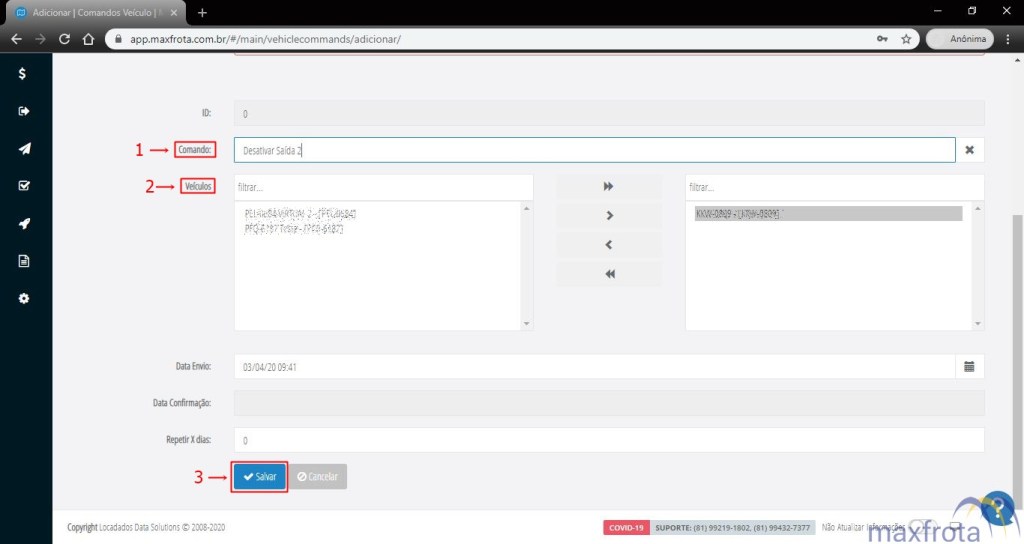
Task: Click the COVID-19 red badge
Action: 627,527
